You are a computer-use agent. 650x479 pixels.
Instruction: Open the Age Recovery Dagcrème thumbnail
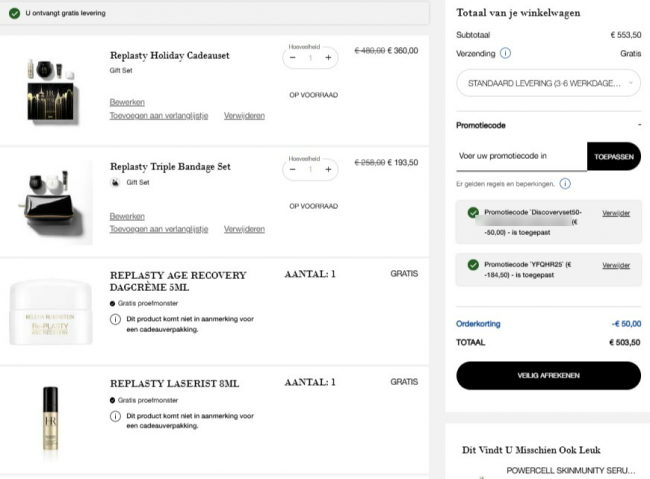tap(51, 312)
